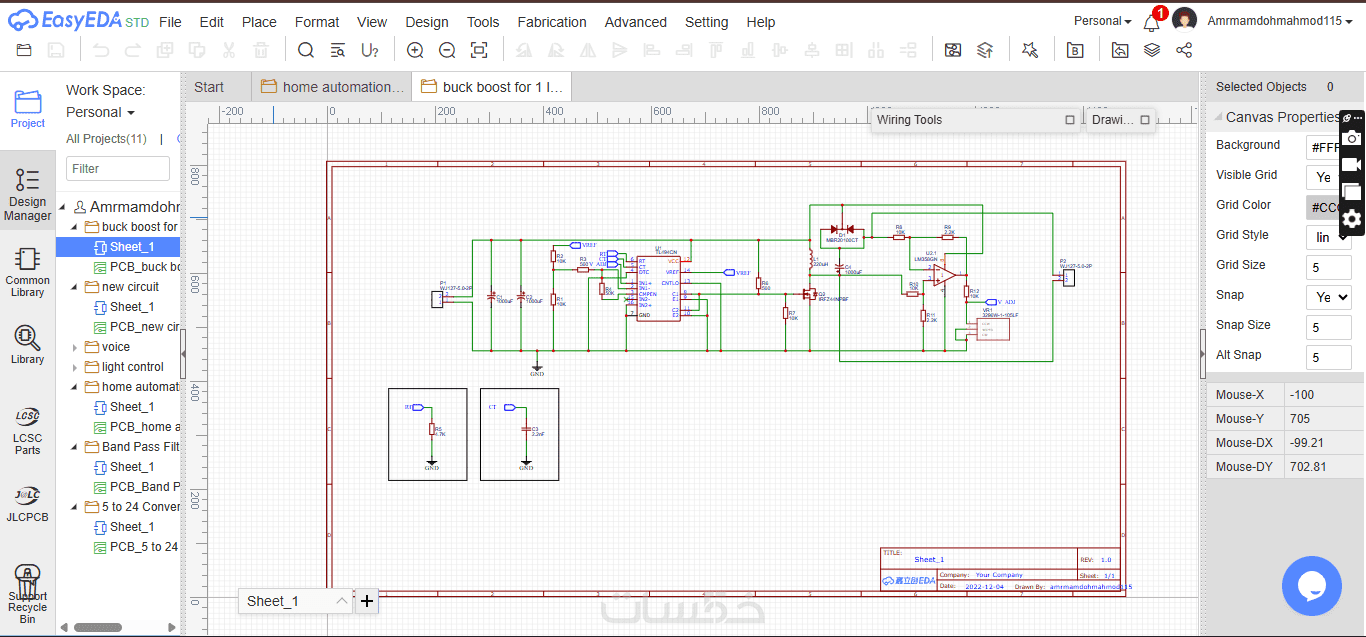Click the layers stack toolbar icon
Image resolution: width=1366 pixels, height=637 pixels.
pos(1152,50)
